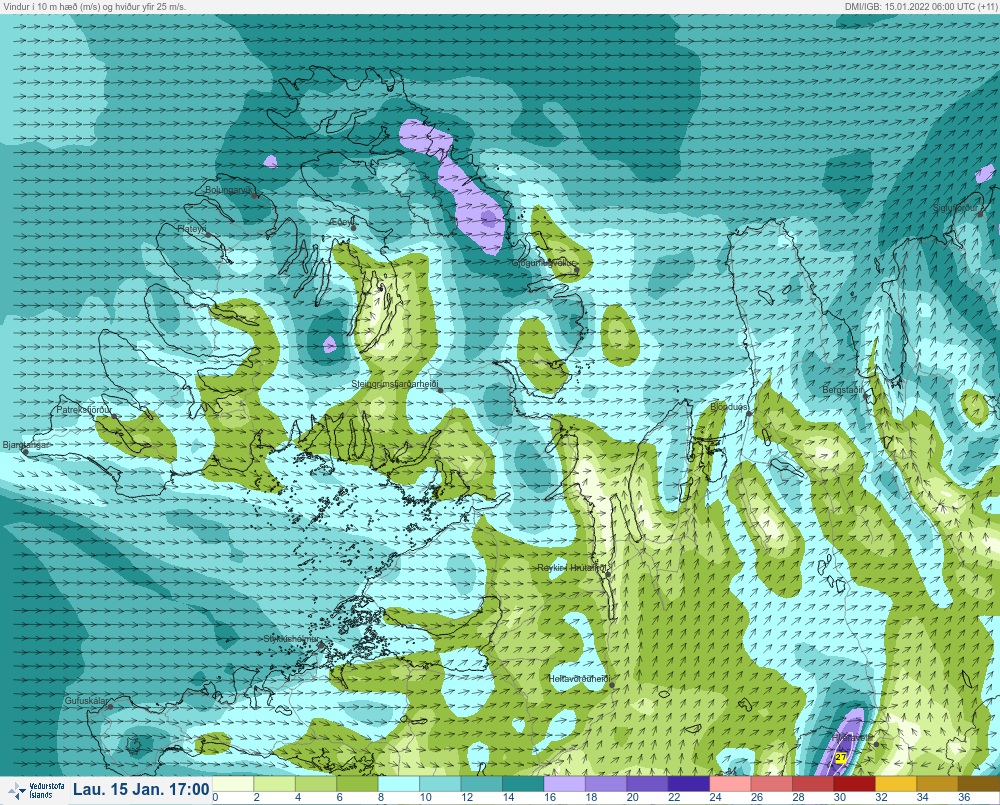Click the Æðey place label
Screen dimensions: 1000x805
341,221
